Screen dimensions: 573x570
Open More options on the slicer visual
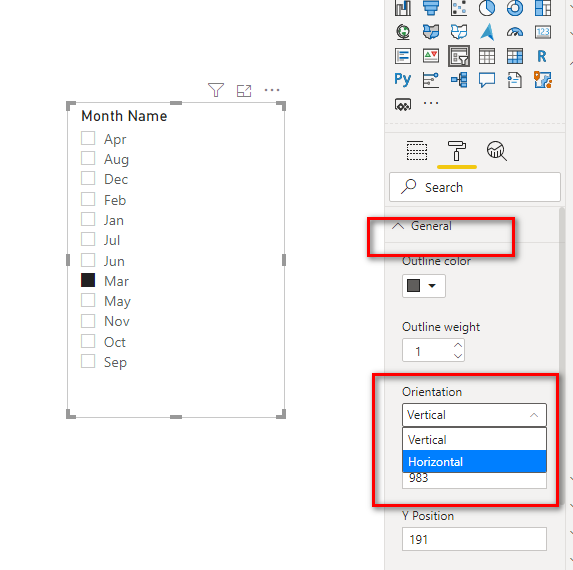[x=272, y=90]
